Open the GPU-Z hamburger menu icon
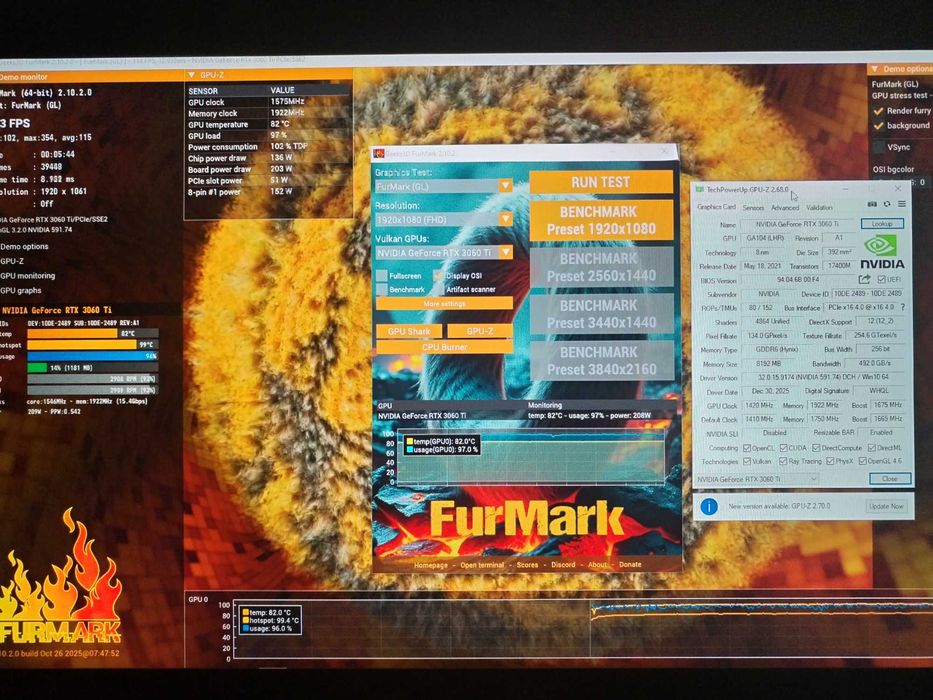The image size is (933, 700). click(x=901, y=204)
